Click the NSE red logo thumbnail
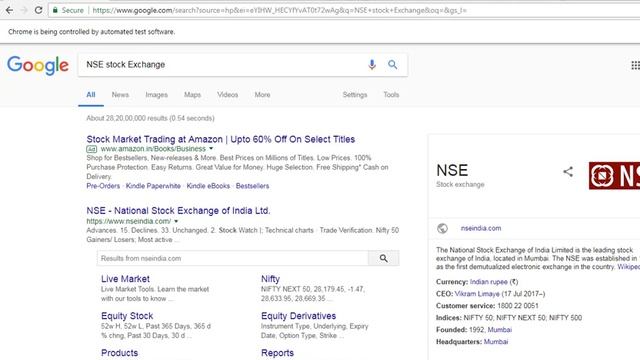 point(614,176)
